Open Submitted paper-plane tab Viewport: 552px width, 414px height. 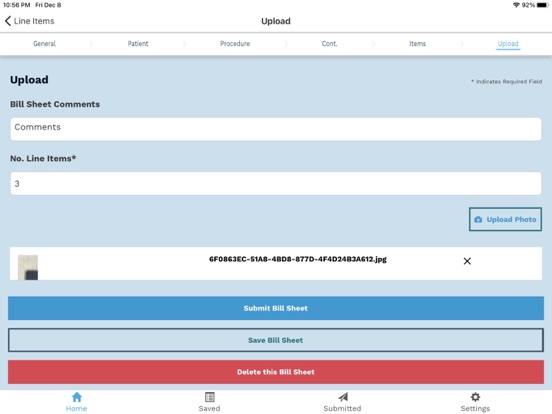point(342,402)
